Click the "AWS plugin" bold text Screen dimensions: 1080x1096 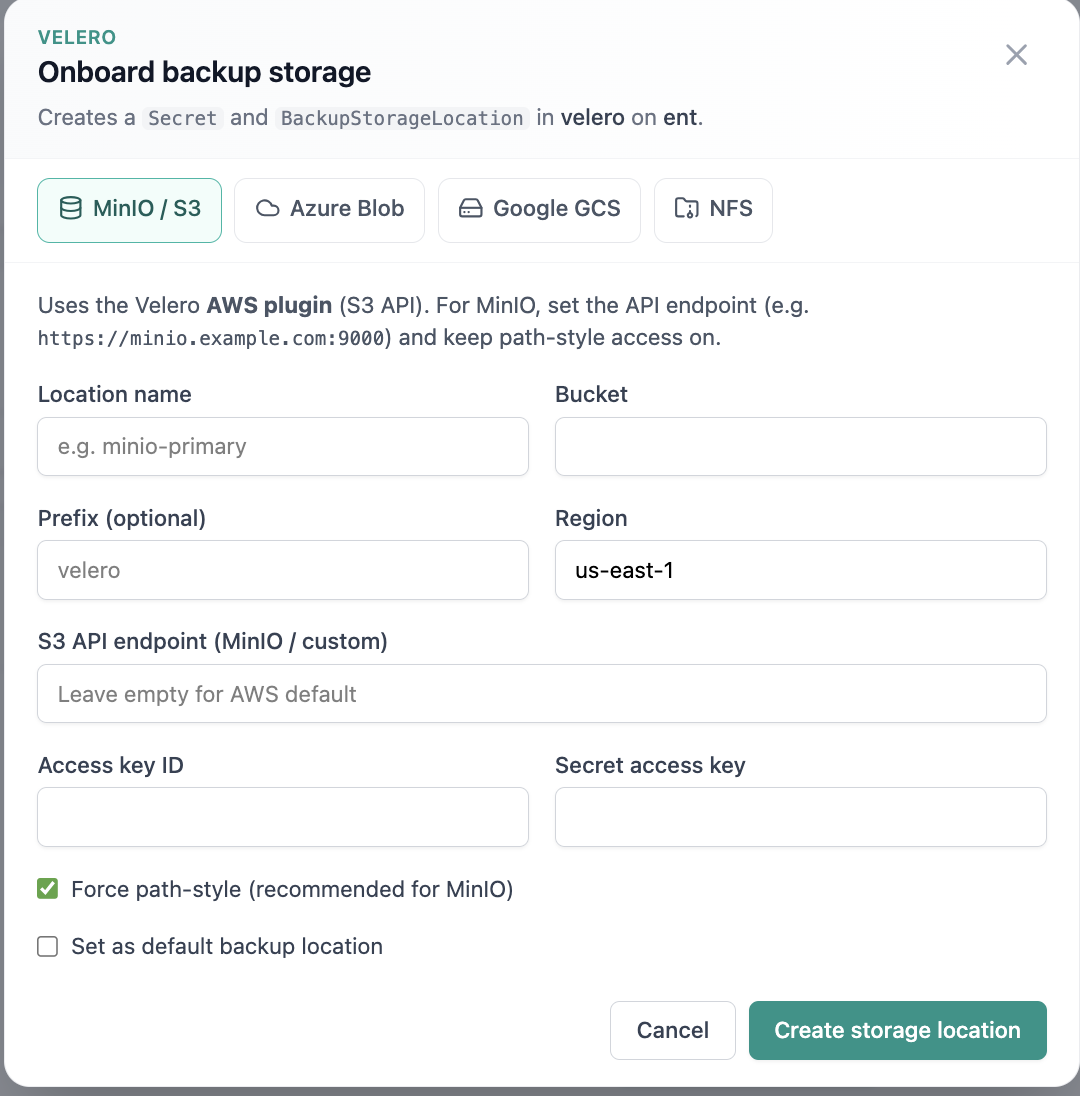pyautogui.click(x=269, y=305)
